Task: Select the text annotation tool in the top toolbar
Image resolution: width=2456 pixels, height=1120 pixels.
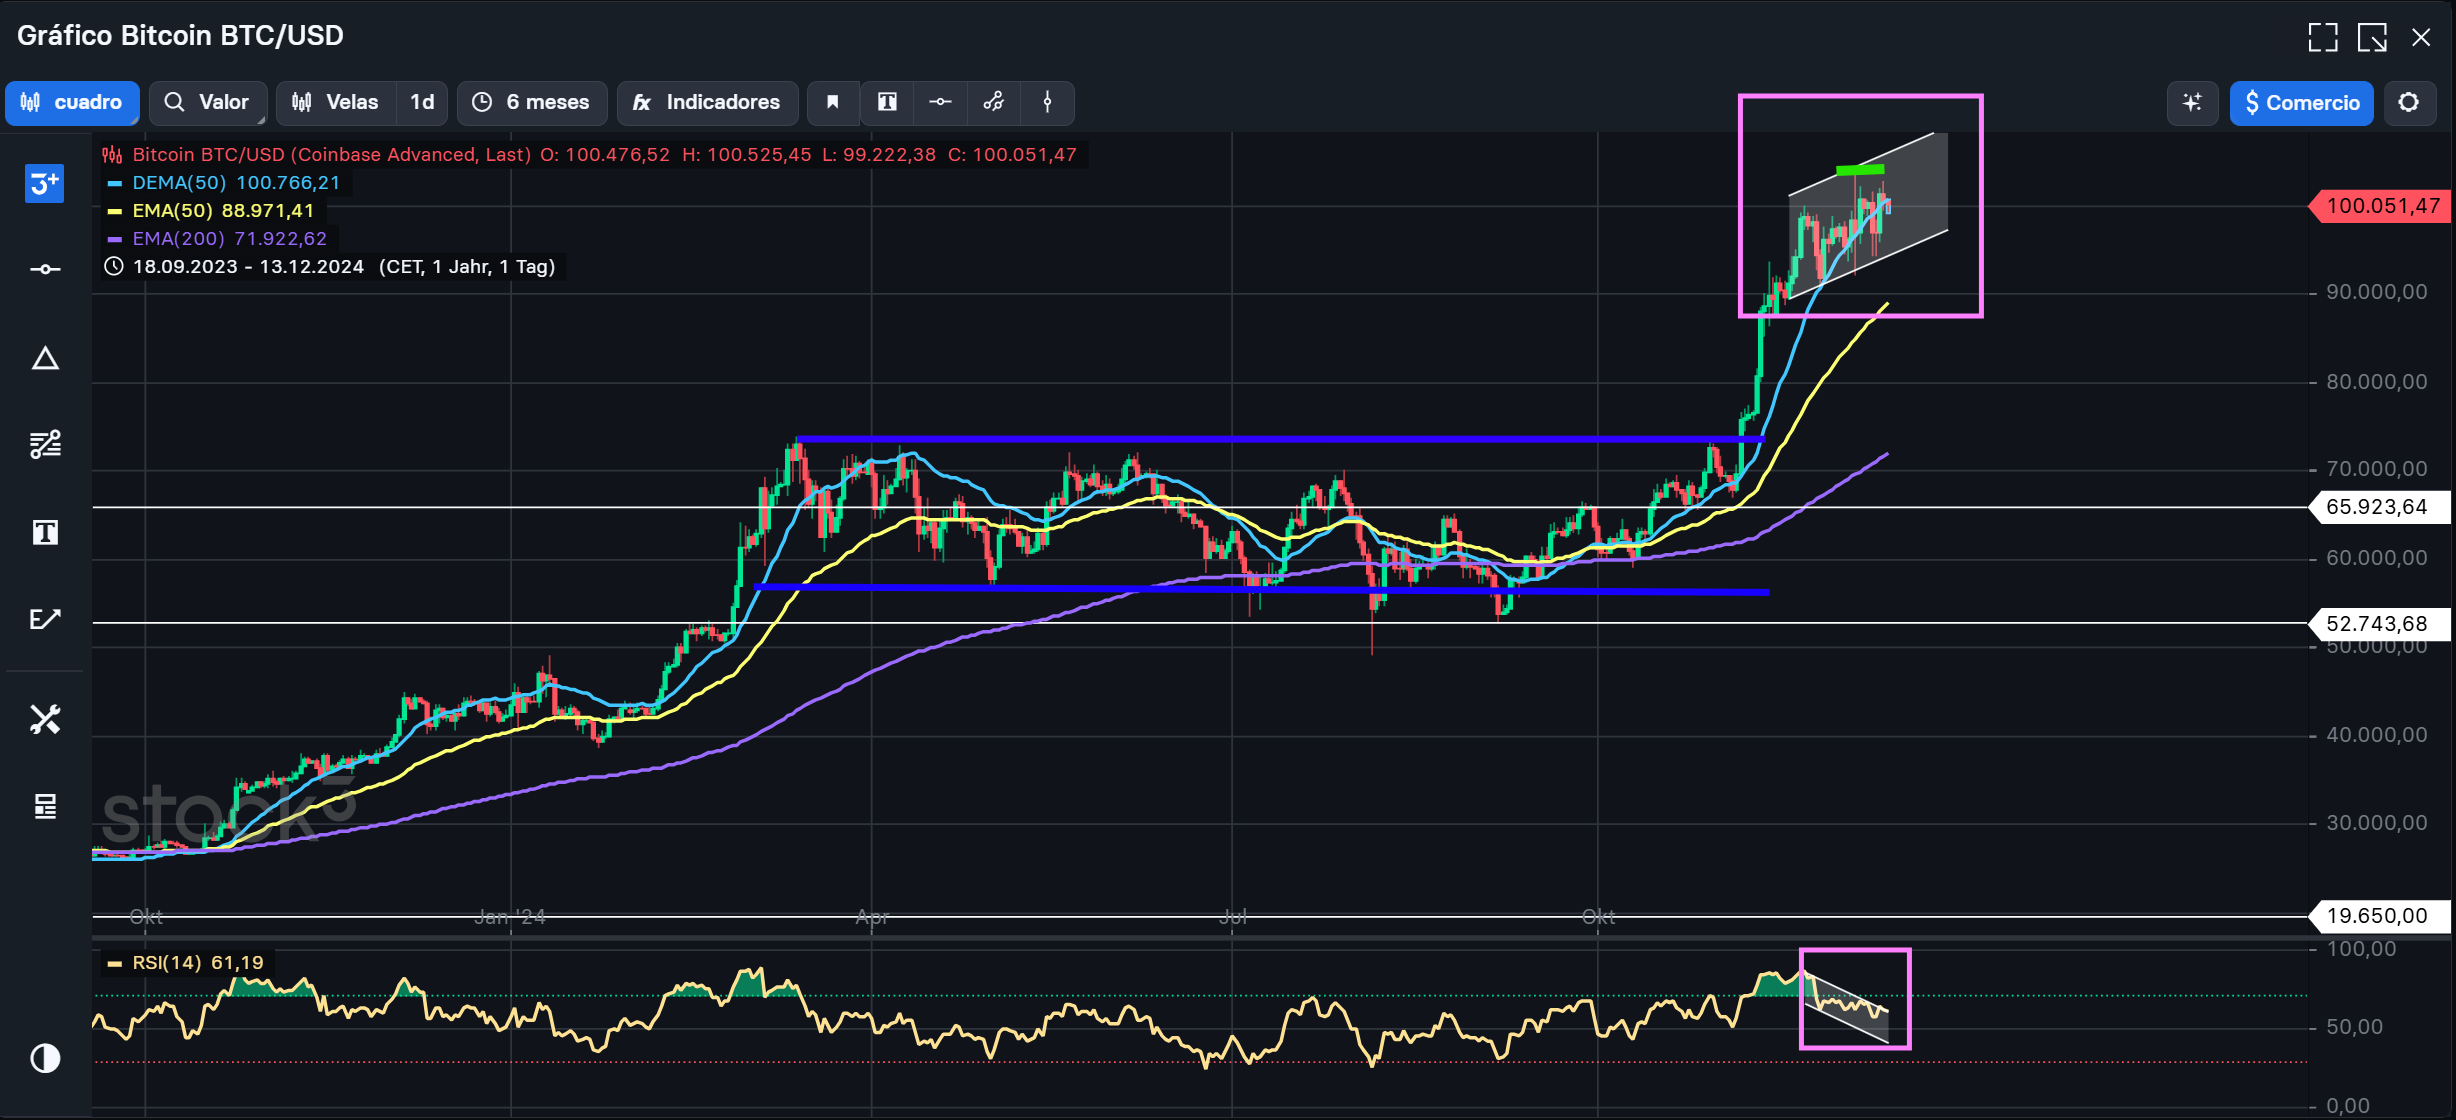Action: coord(887,102)
